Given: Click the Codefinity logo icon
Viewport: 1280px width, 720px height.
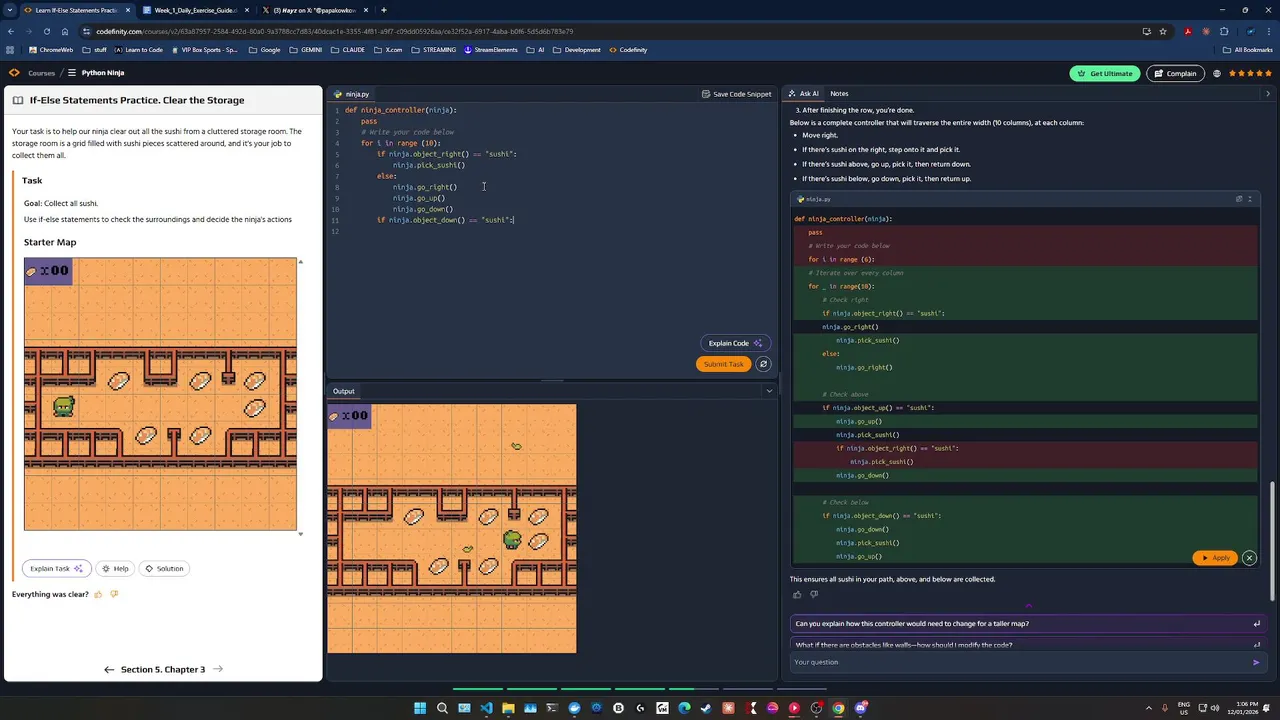Looking at the screenshot, I should tap(14, 73).
